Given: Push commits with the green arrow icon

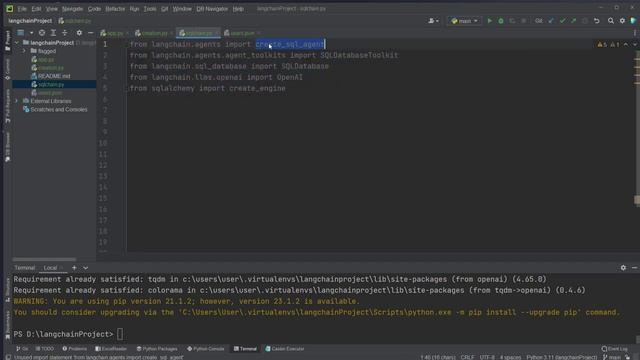Looking at the screenshot, I should click(x=573, y=21).
